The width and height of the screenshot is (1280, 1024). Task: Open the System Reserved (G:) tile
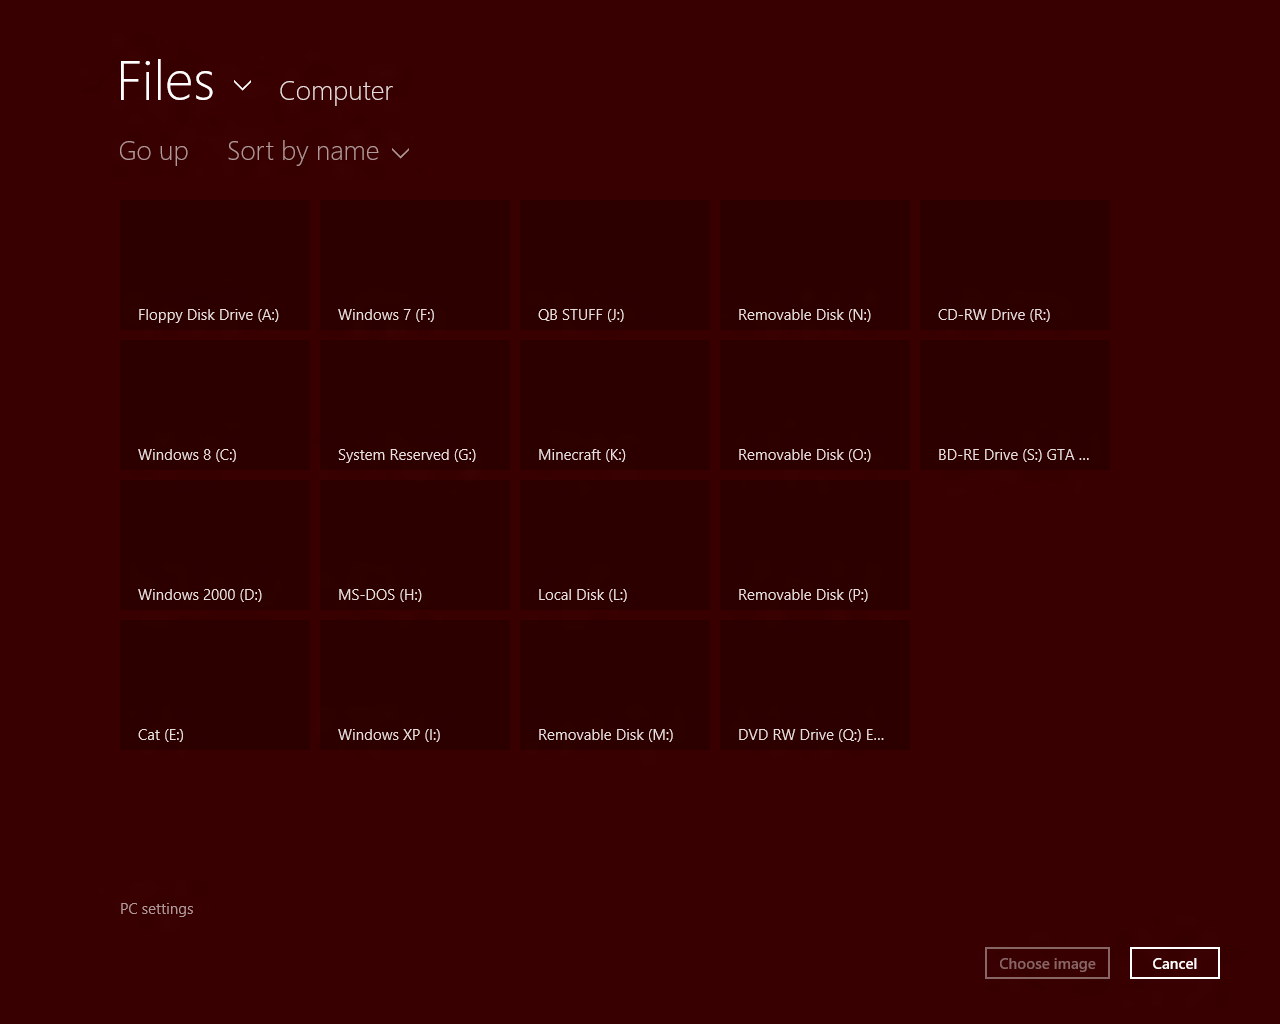(414, 405)
